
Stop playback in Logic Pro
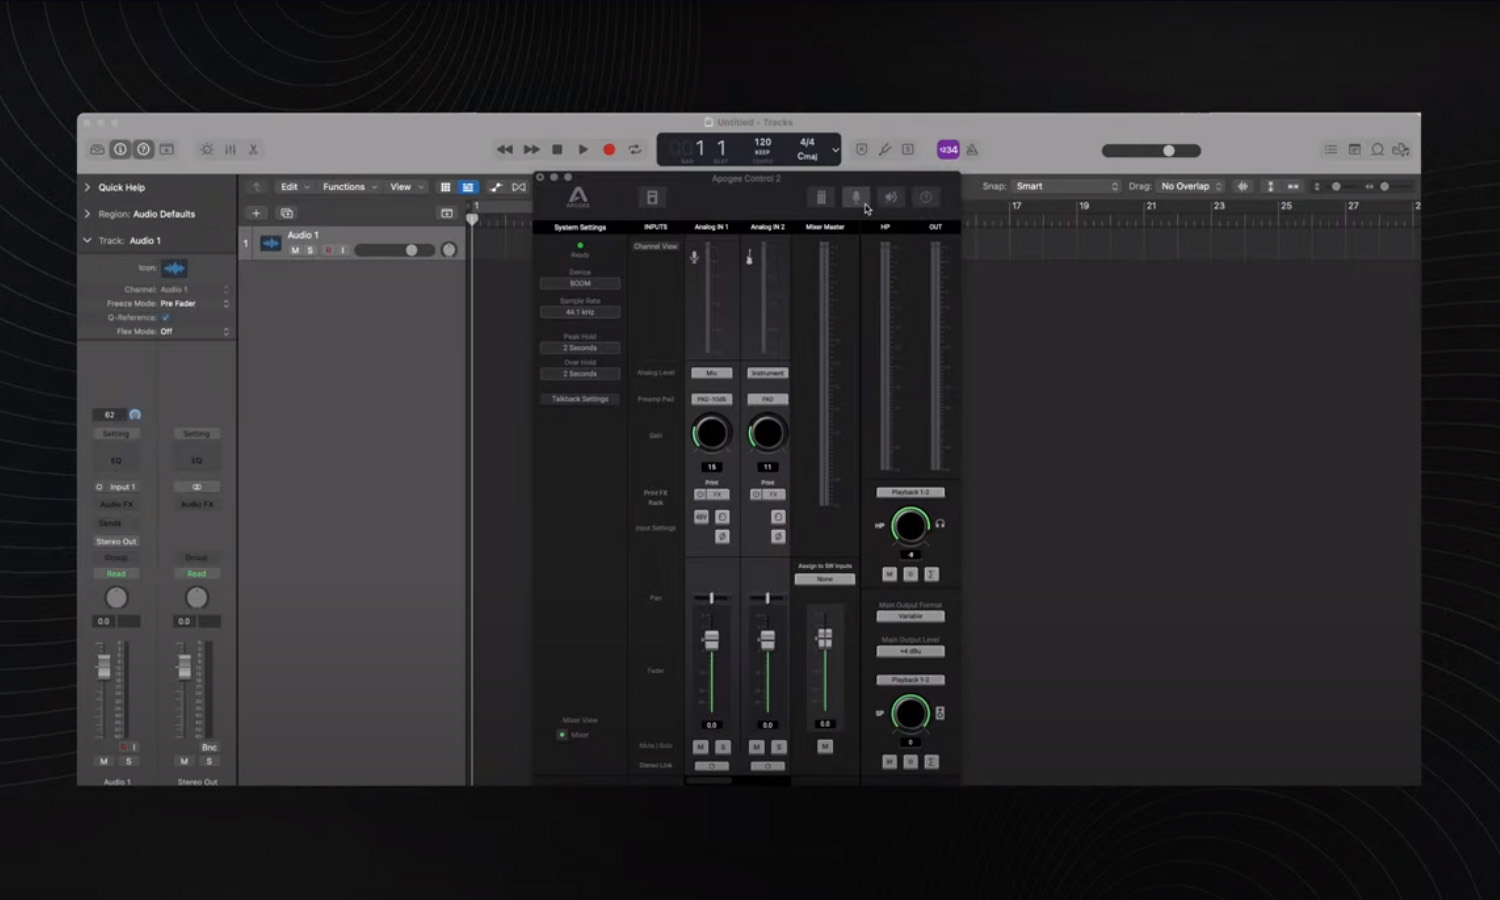557,149
